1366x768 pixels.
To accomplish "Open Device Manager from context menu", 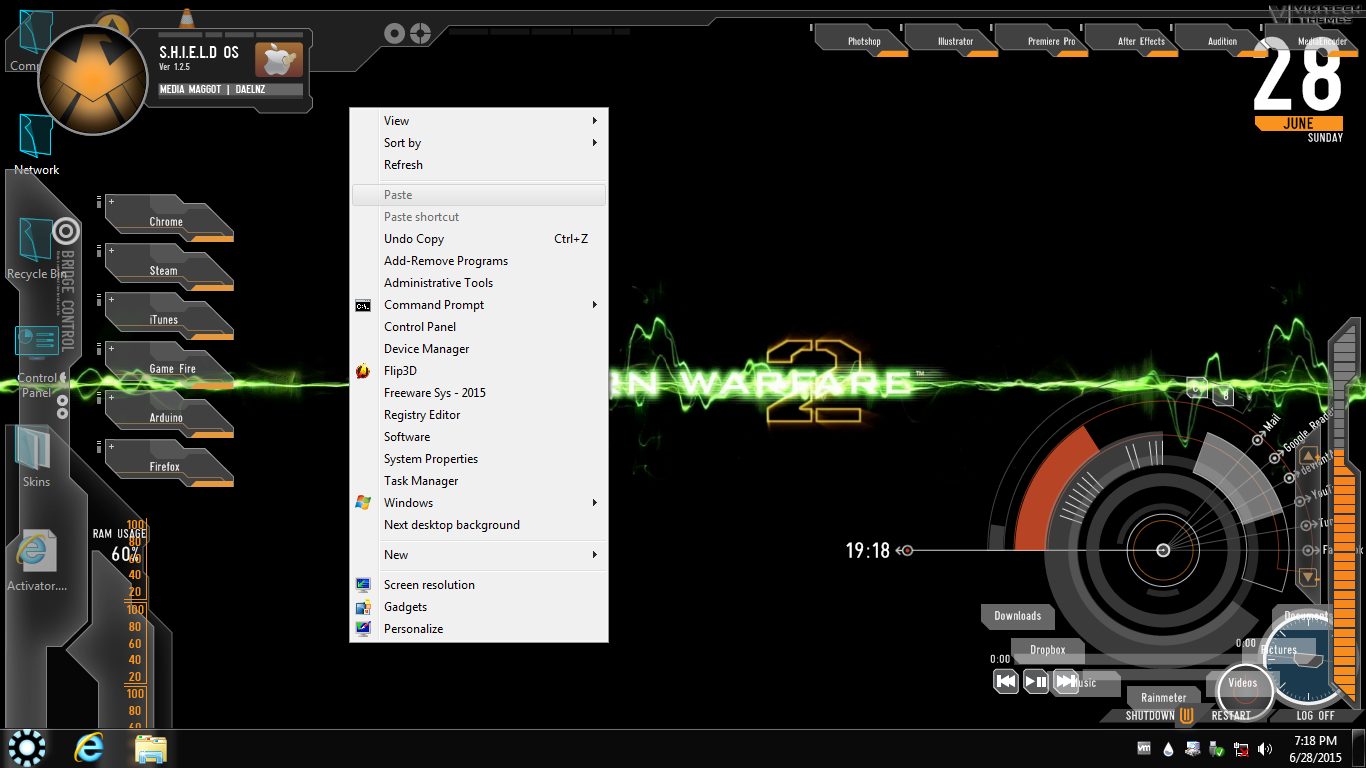I will coord(479,349).
